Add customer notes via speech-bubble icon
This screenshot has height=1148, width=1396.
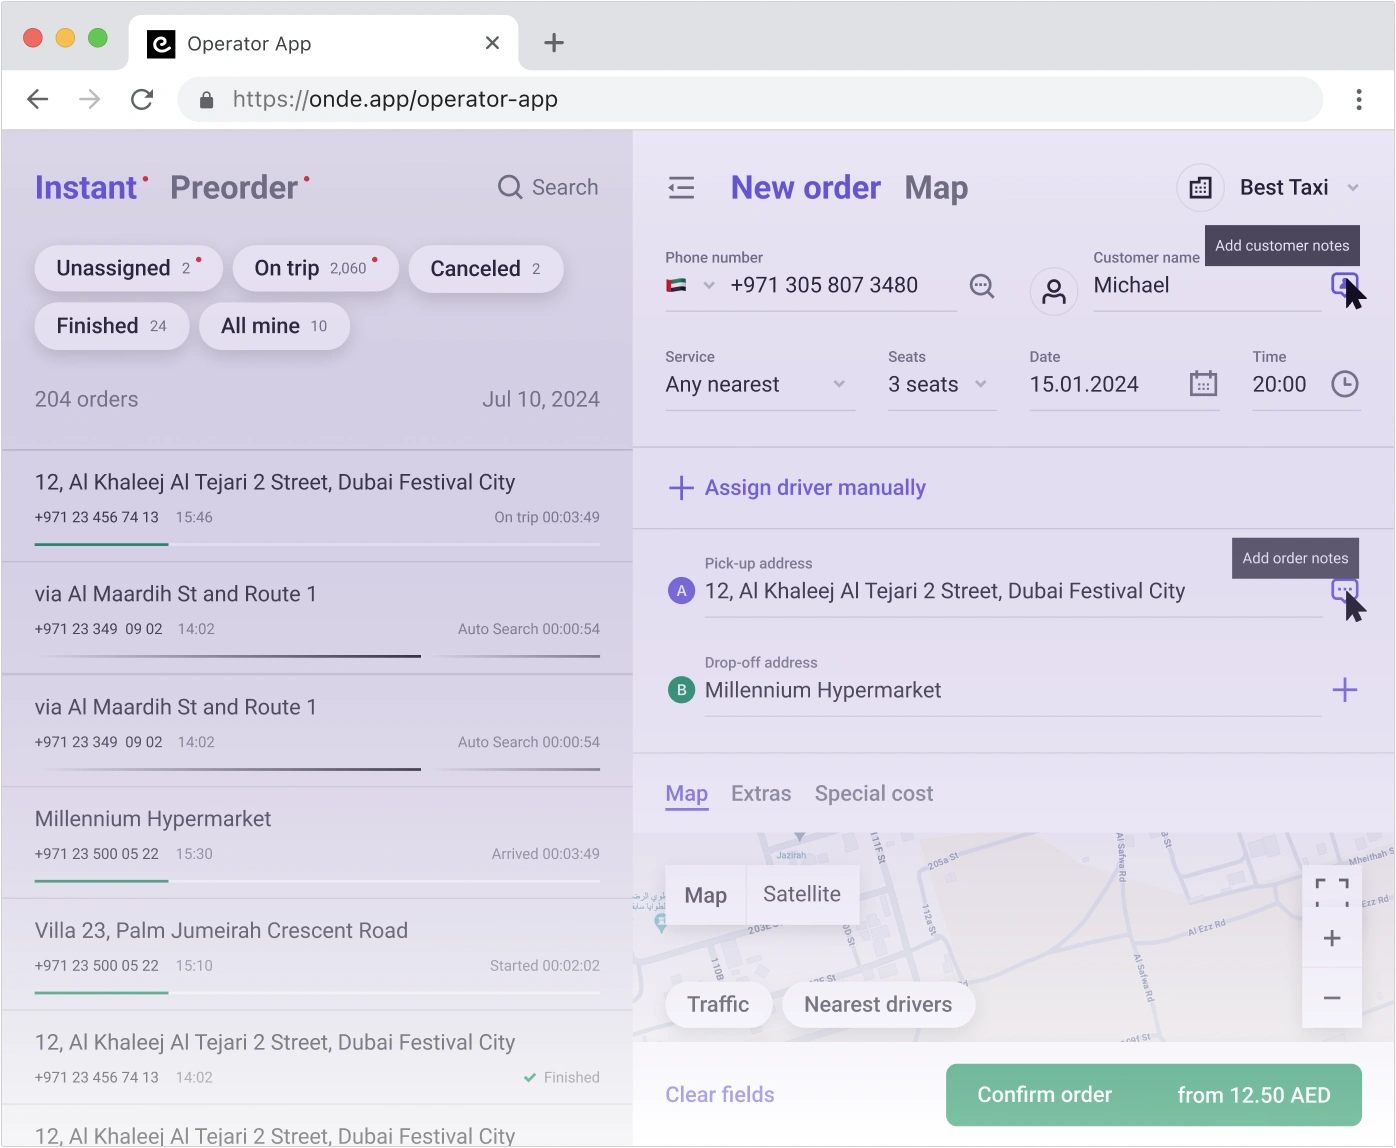(1344, 285)
